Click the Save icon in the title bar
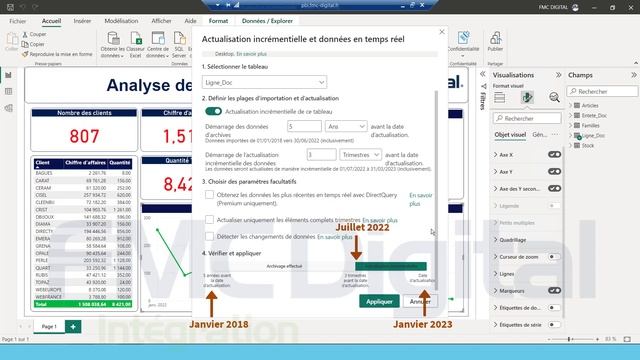Screen dimensions: 640x360 click(11, 7)
